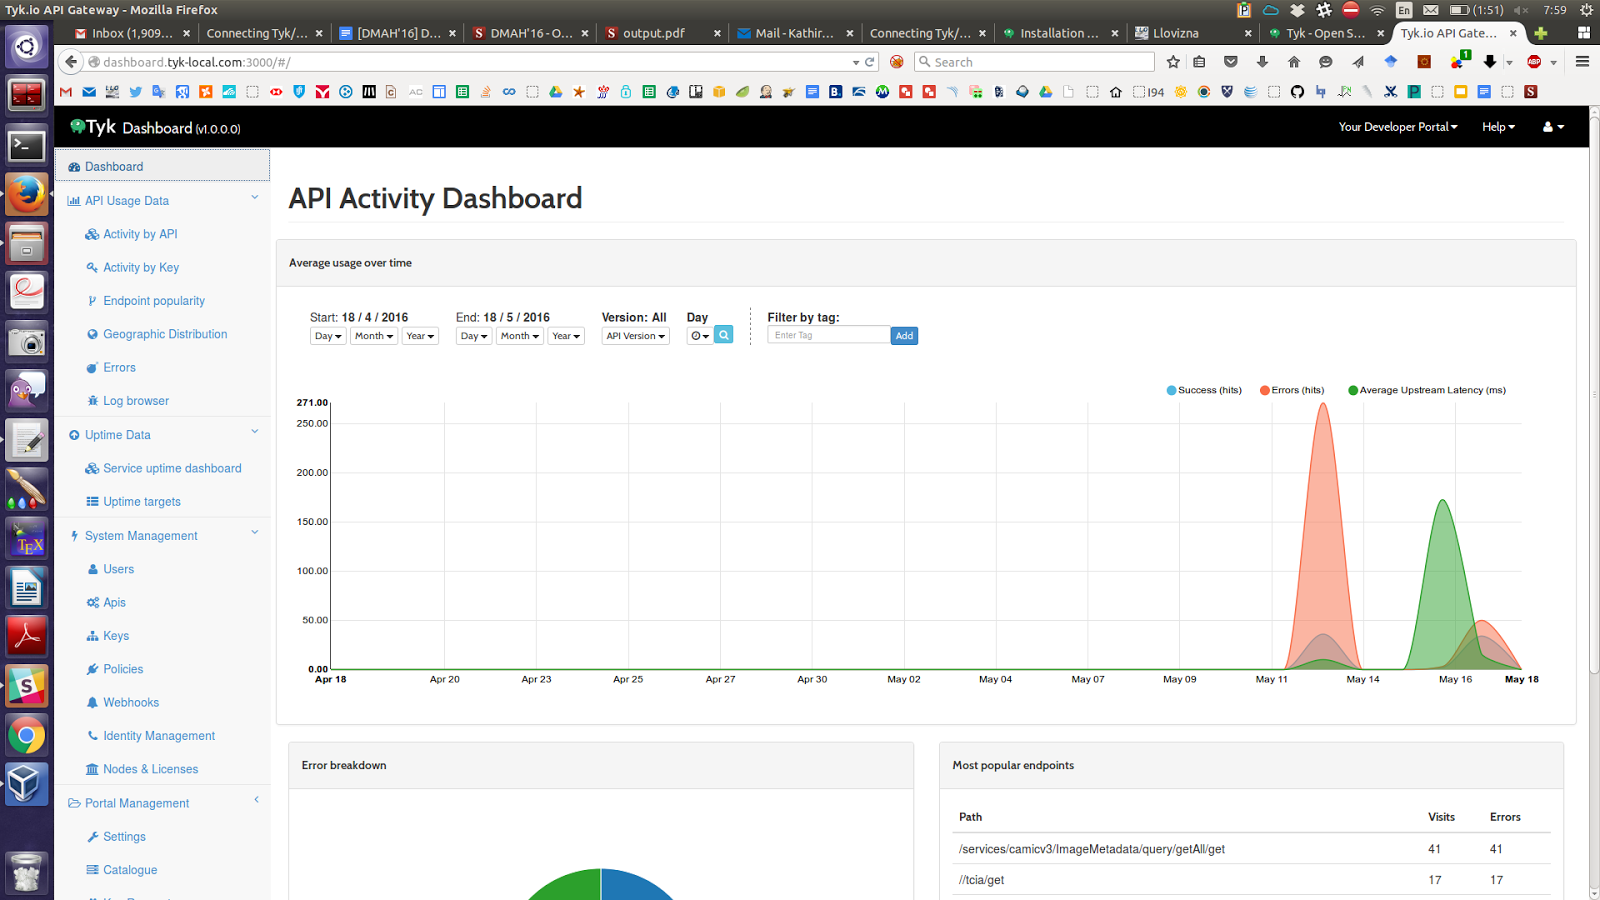Expand the Portal Management section chevron

(x=256, y=800)
